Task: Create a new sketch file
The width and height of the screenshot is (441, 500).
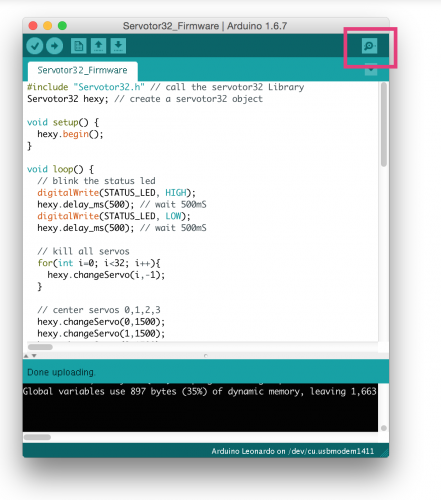Action: pos(79,46)
